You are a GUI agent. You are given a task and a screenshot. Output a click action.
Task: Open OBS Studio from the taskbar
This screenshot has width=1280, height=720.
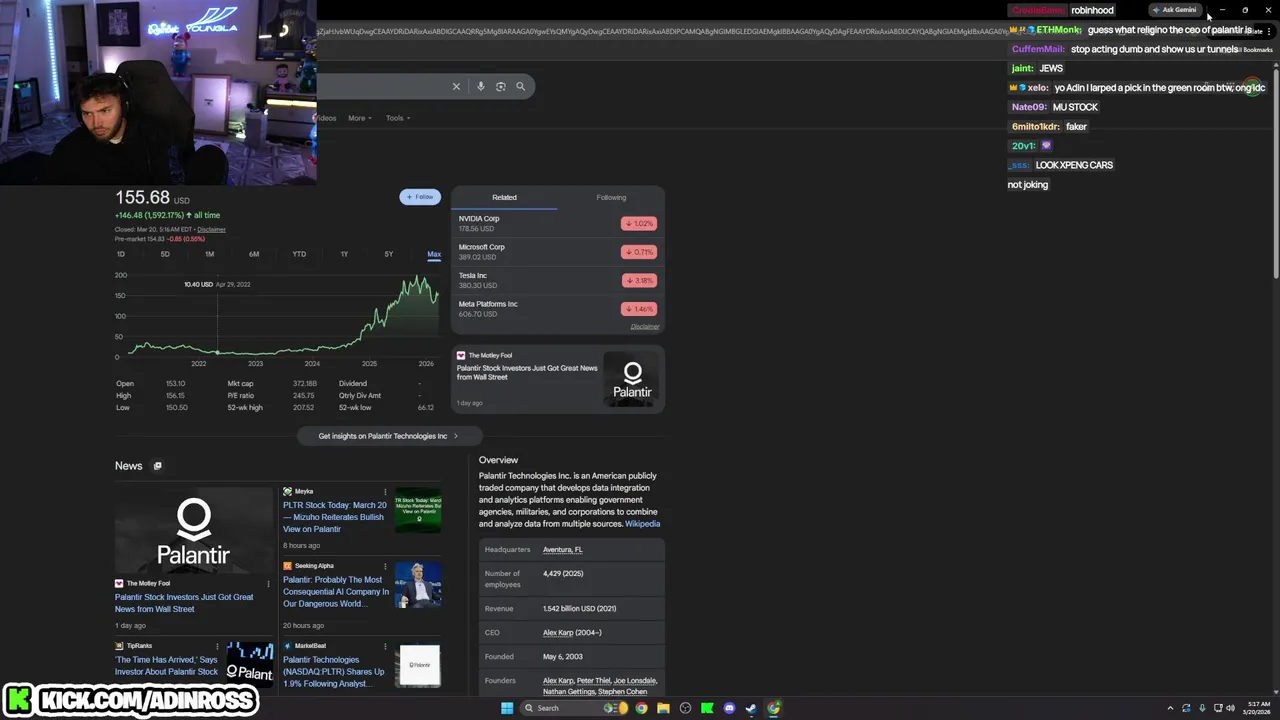pos(685,708)
